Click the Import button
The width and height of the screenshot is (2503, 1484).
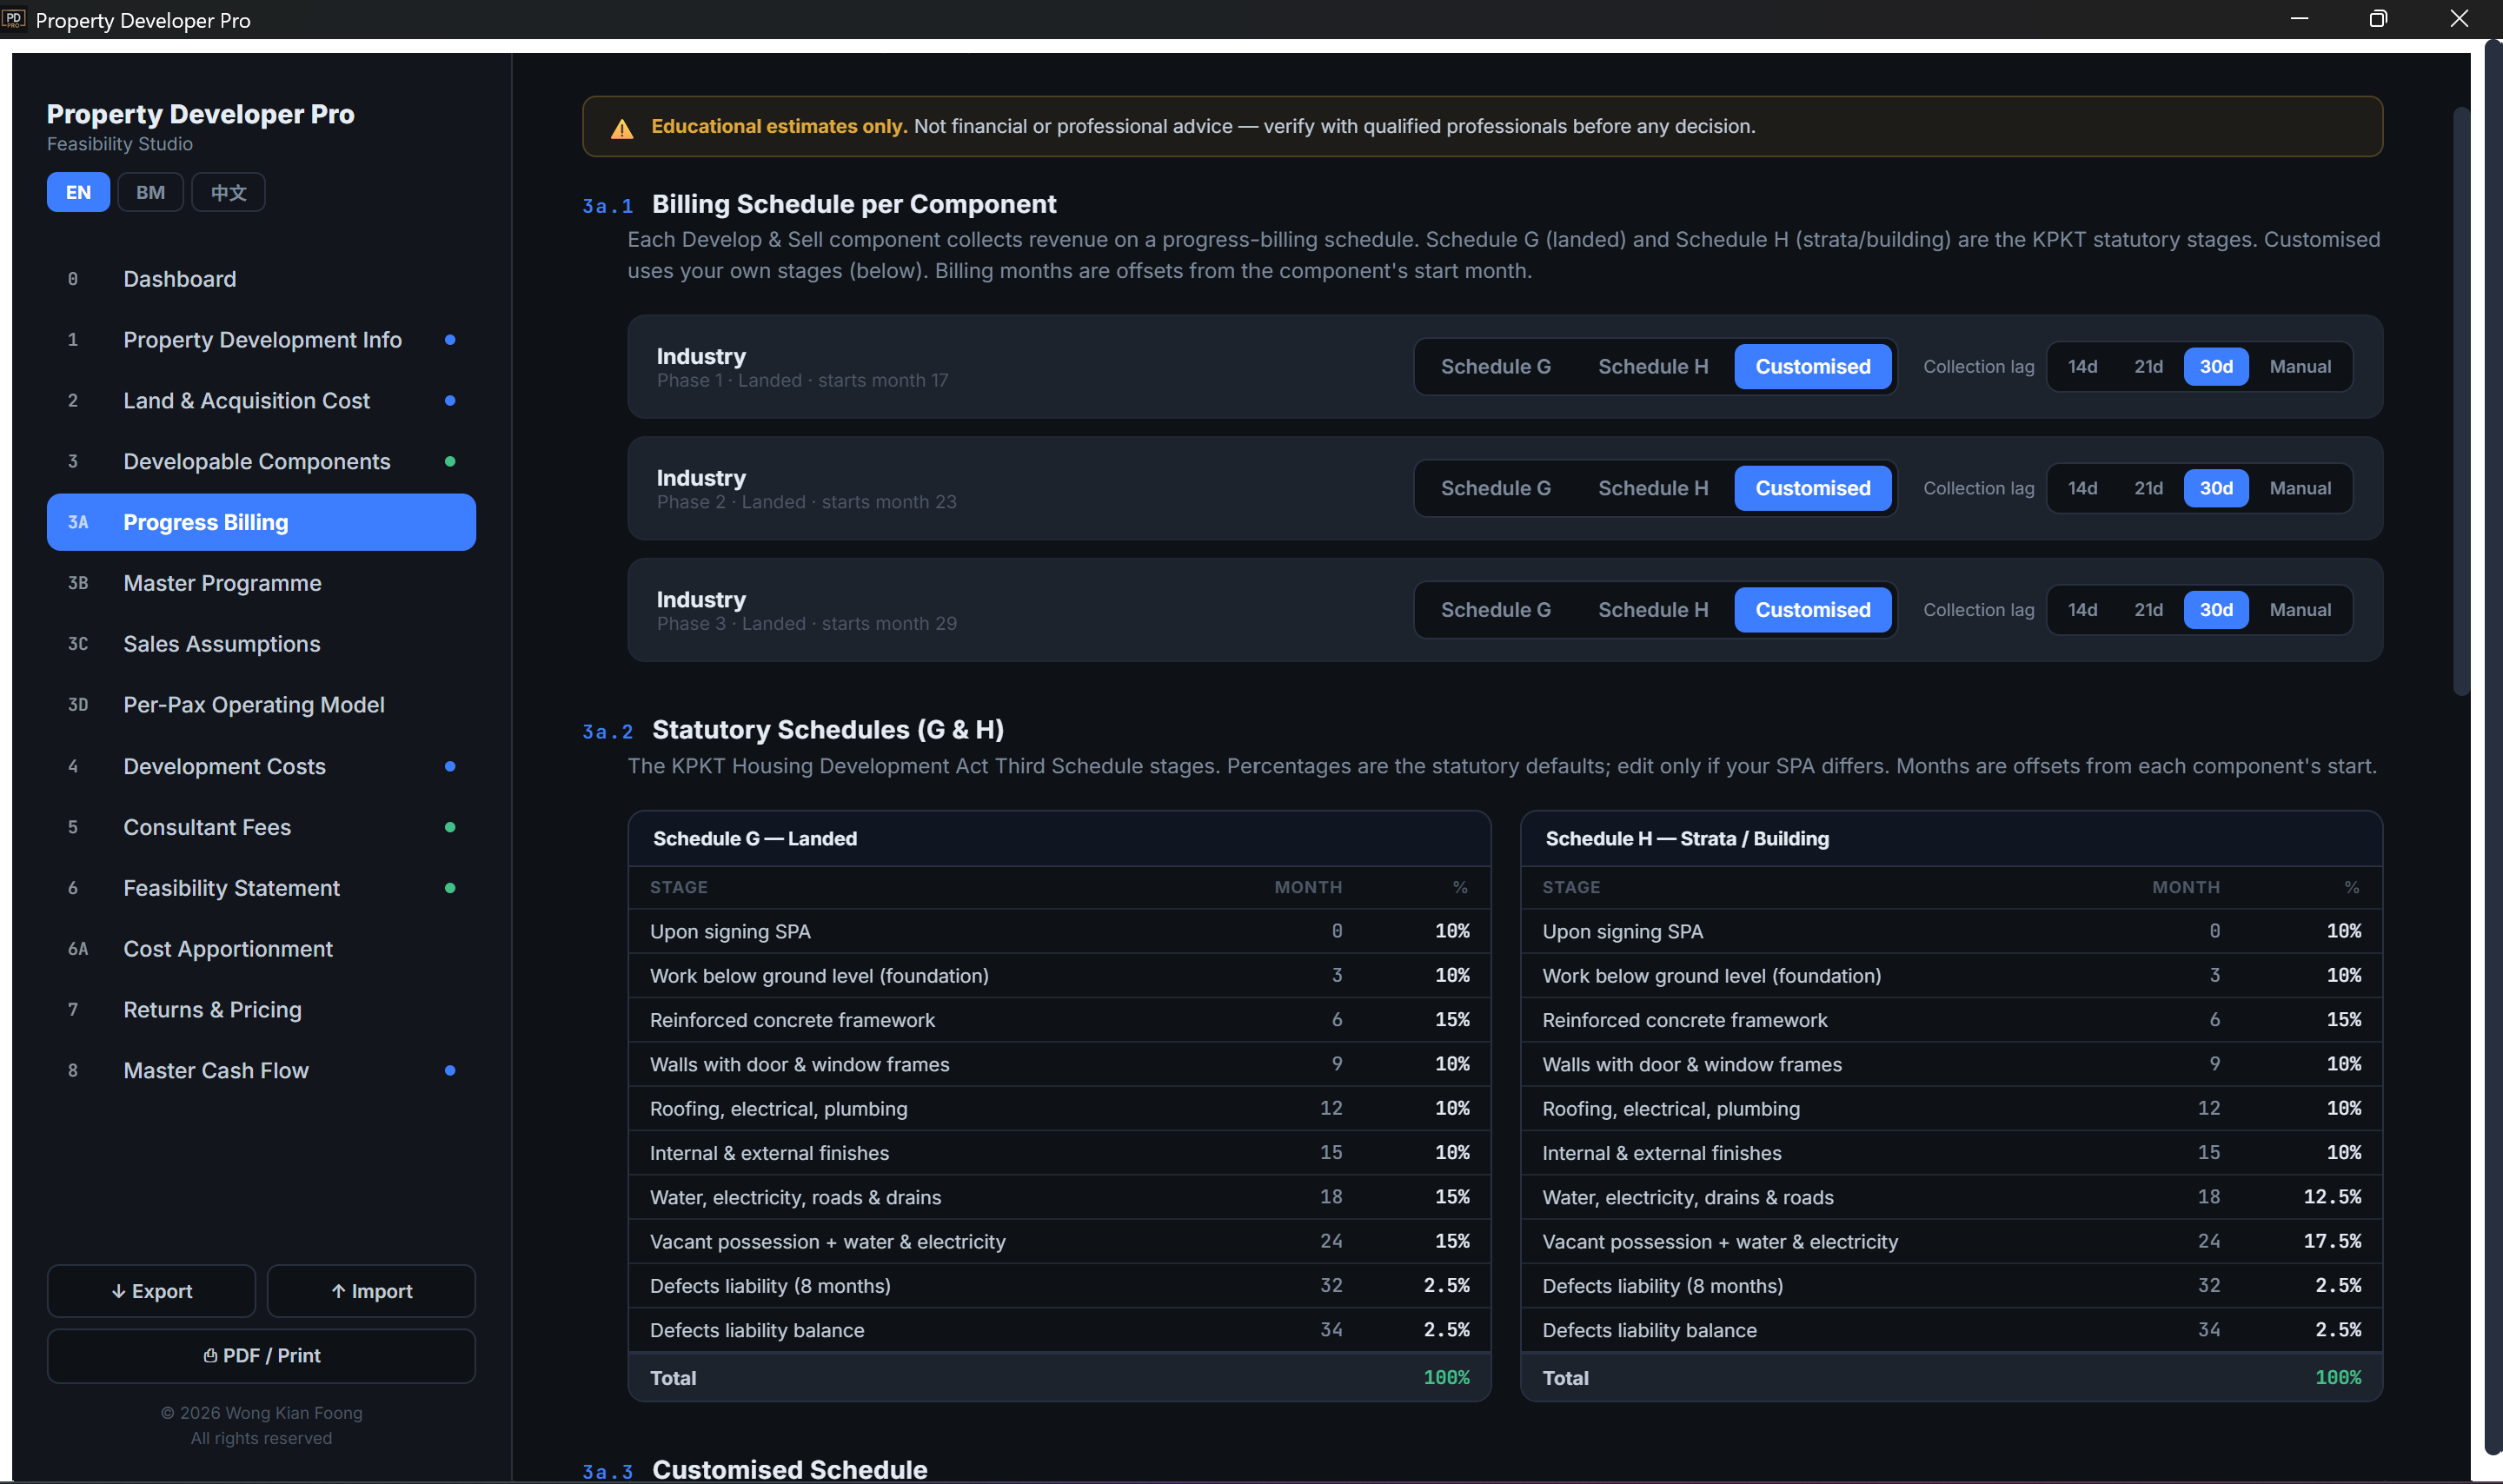[x=371, y=1291]
